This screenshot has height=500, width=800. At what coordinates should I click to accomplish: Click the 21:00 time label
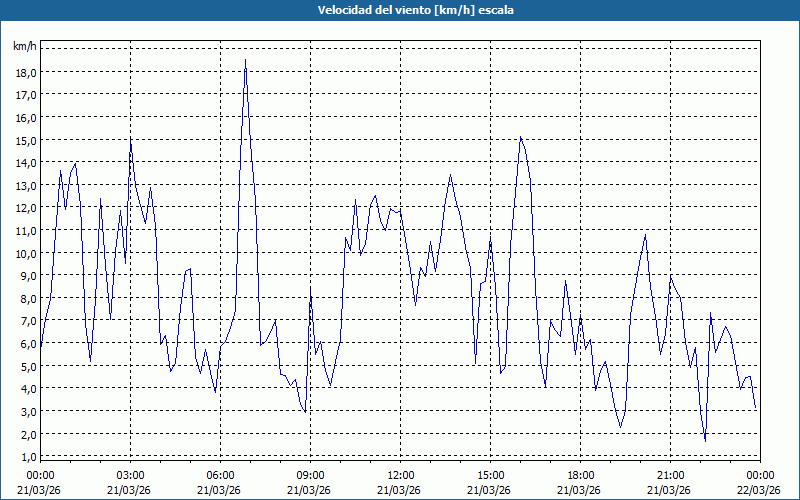point(670,475)
